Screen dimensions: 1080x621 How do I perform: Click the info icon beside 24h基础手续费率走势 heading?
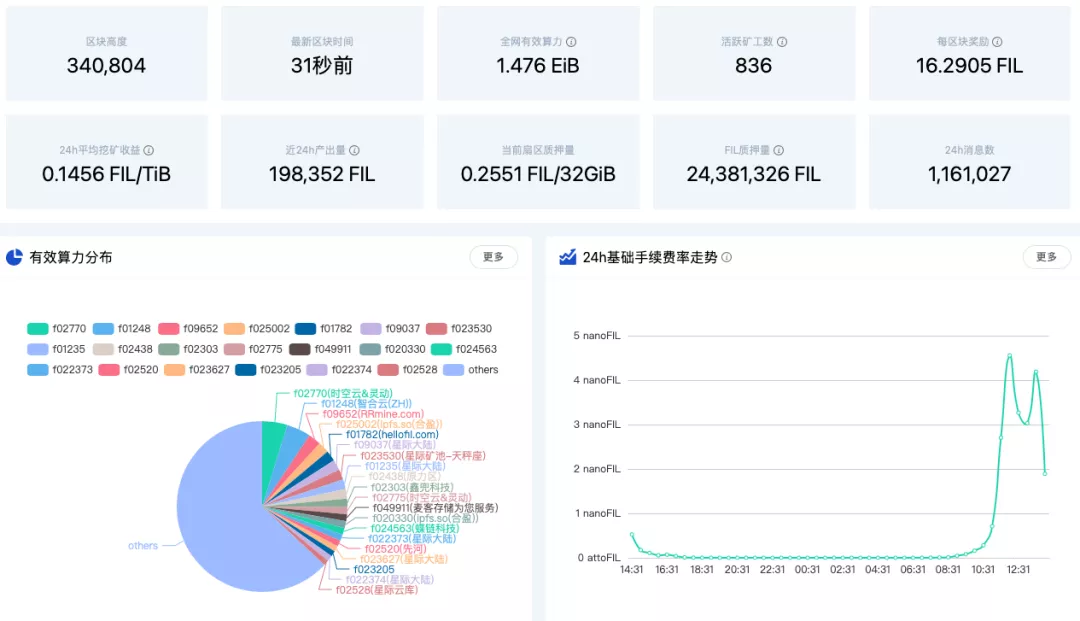coord(727,257)
